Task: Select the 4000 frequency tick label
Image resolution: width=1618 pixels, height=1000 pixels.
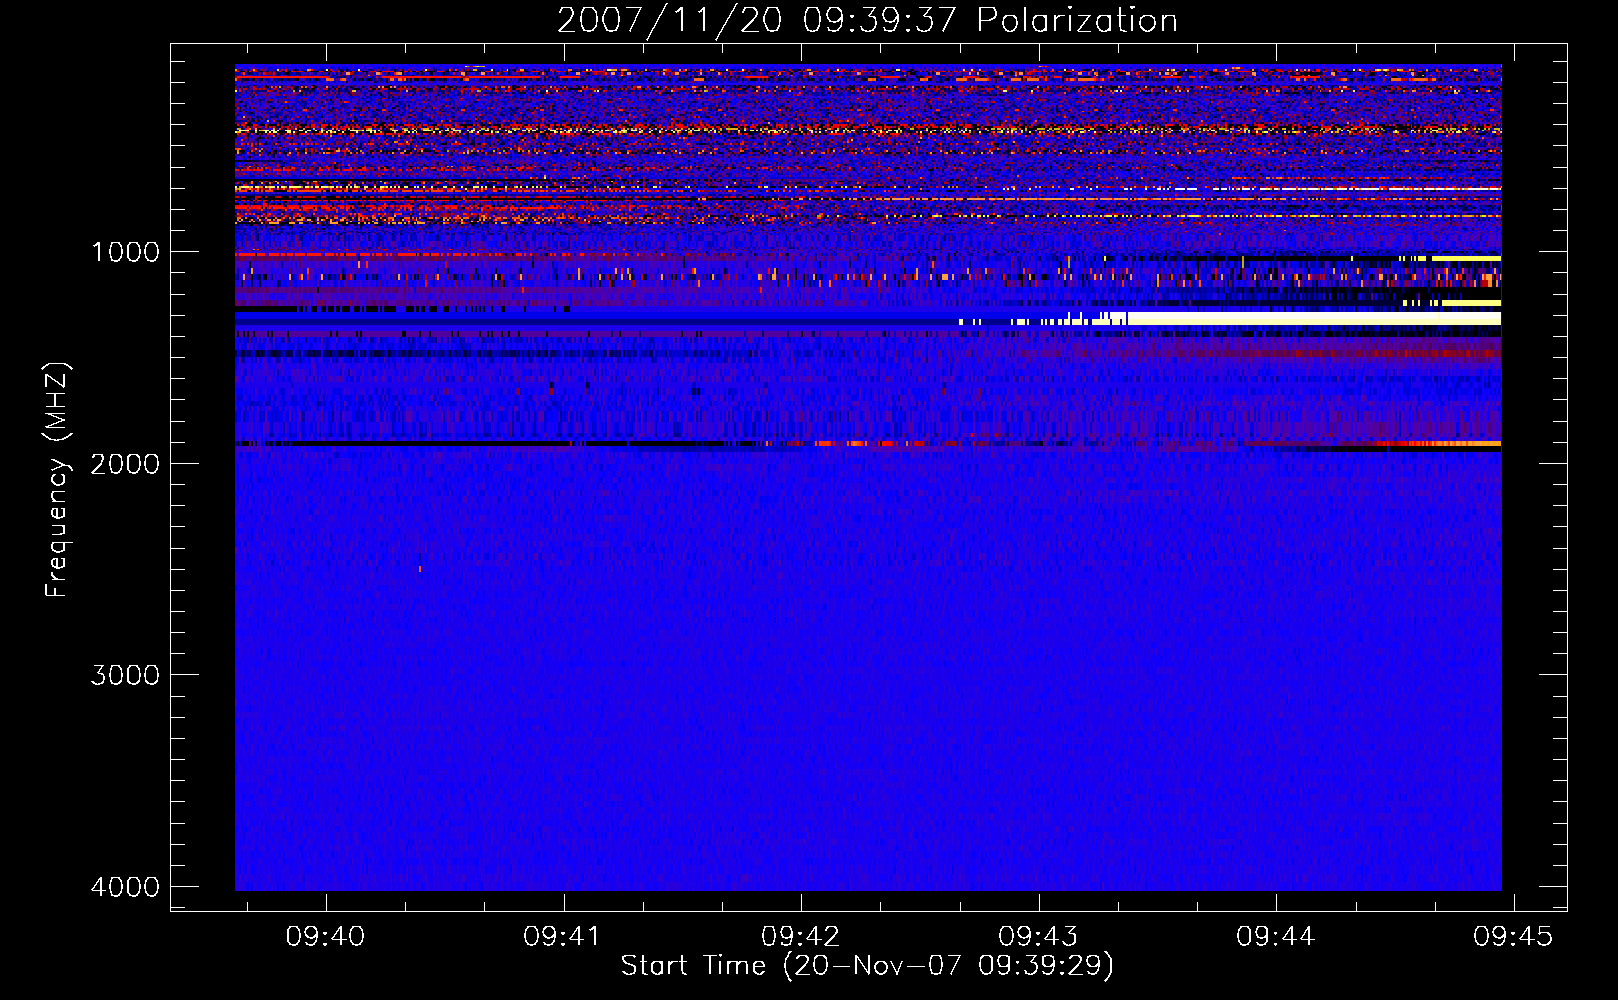Action: [x=125, y=887]
